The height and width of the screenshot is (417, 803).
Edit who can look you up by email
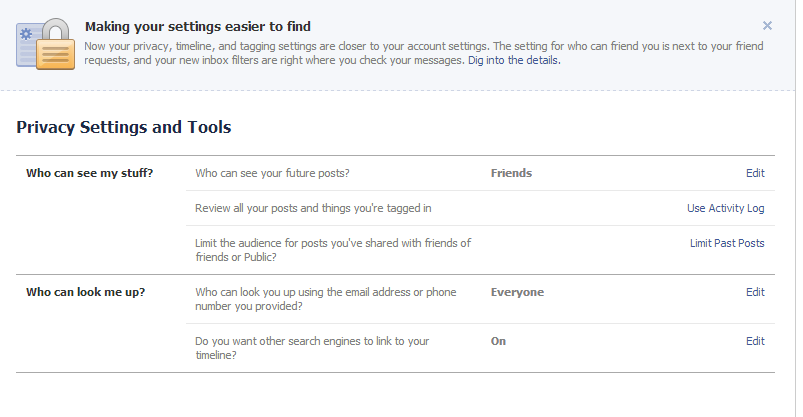coord(755,292)
